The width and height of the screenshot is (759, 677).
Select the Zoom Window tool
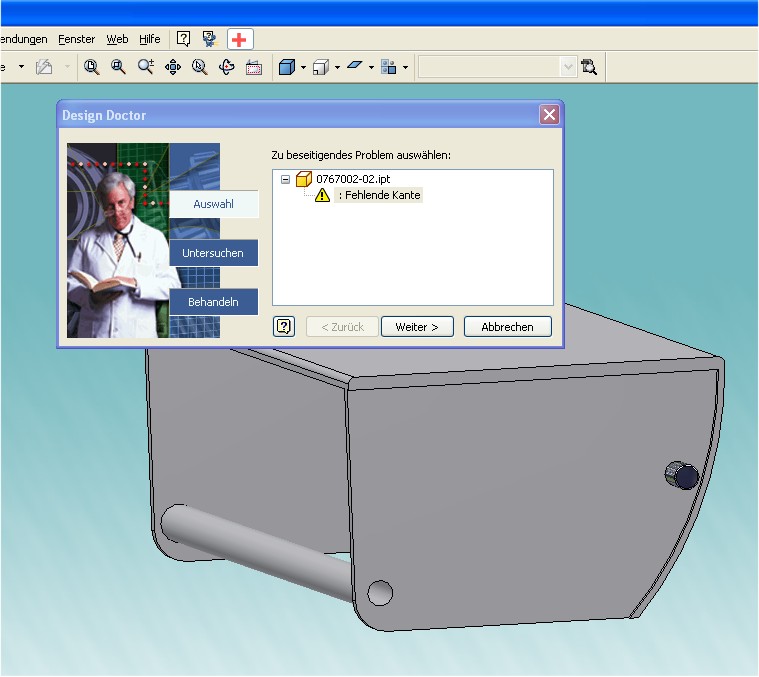118,67
